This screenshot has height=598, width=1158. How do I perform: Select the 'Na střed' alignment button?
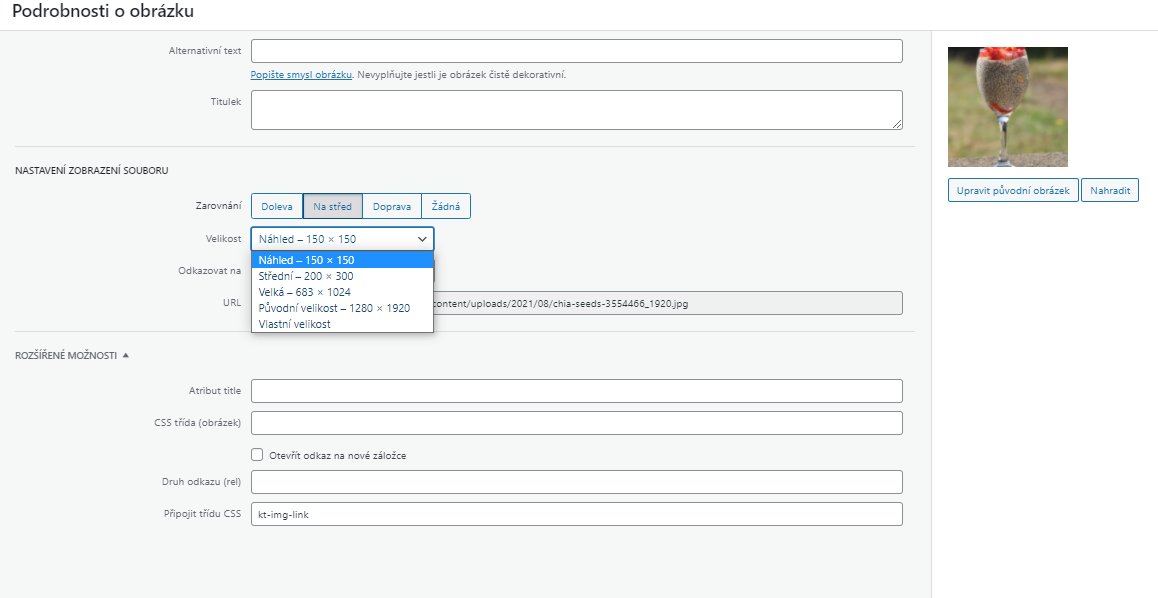pos(332,207)
